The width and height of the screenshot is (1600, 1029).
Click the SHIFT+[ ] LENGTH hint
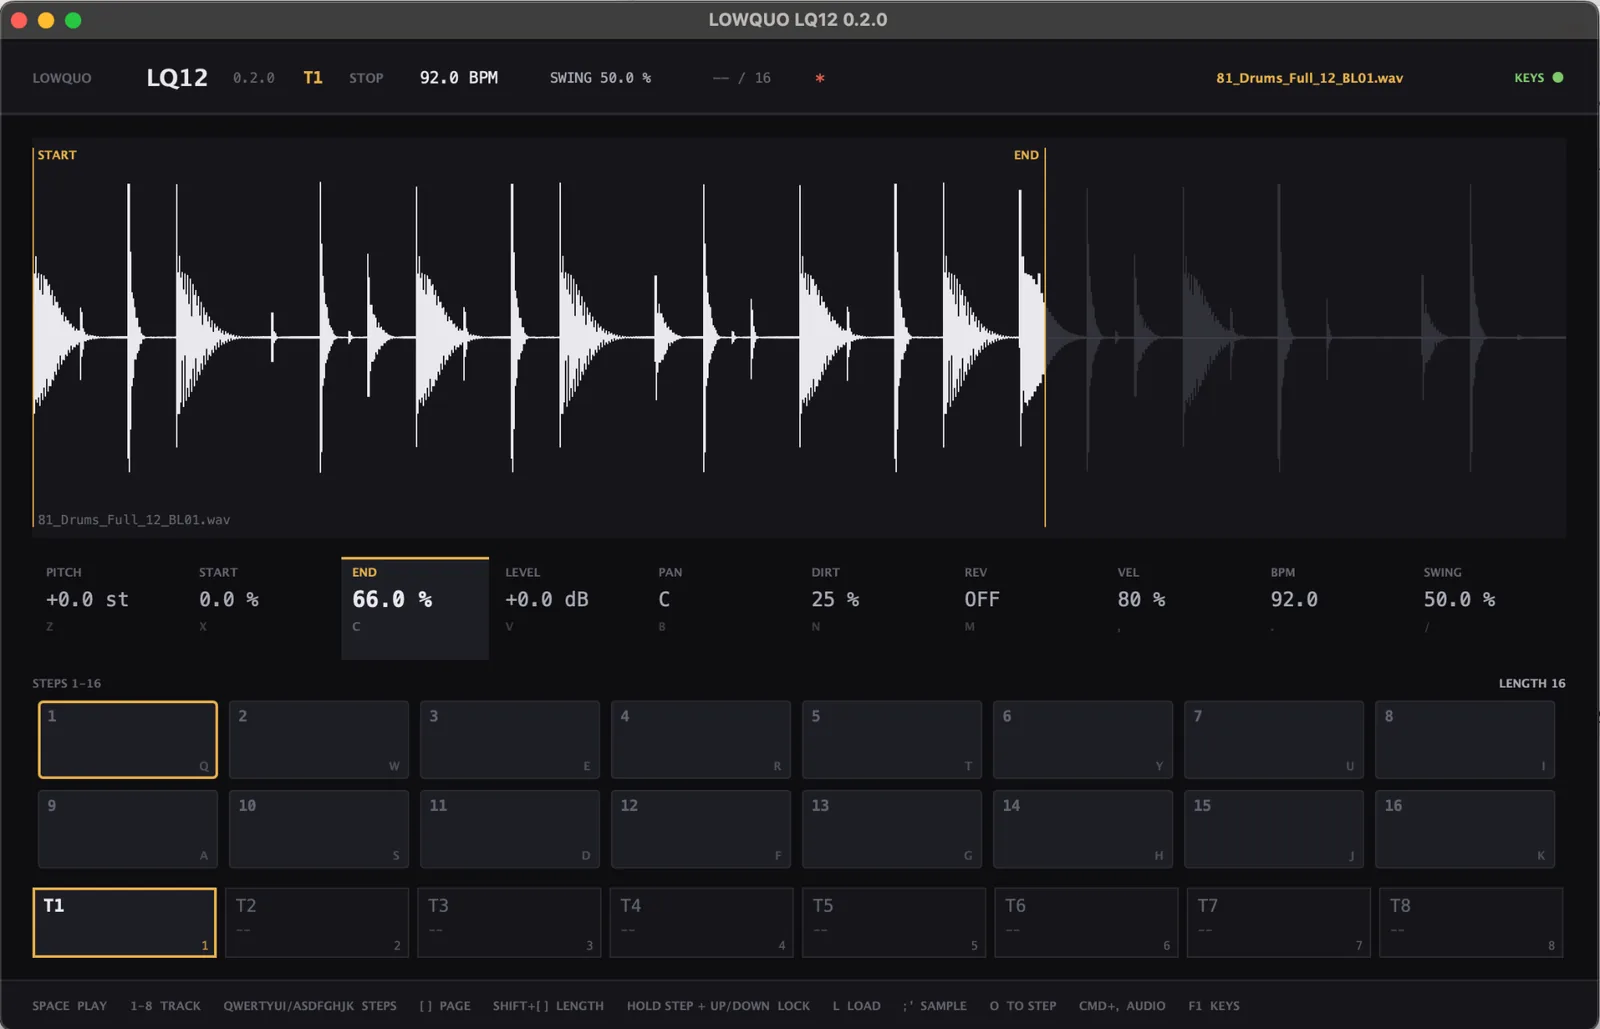coord(548,1006)
